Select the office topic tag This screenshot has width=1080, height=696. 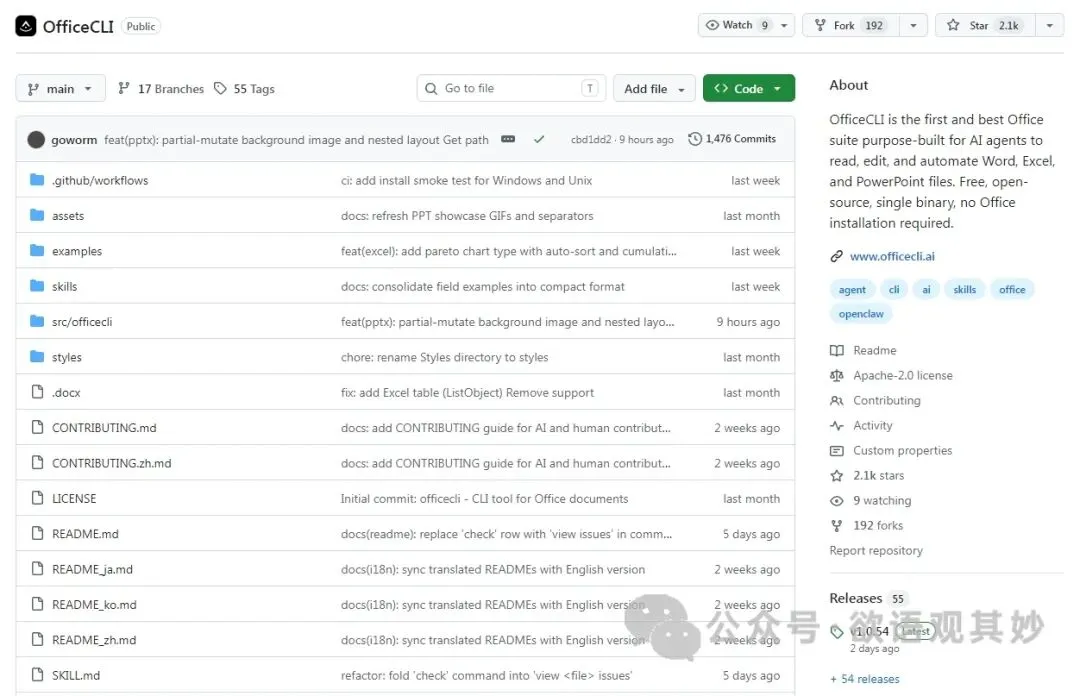pos(1012,289)
